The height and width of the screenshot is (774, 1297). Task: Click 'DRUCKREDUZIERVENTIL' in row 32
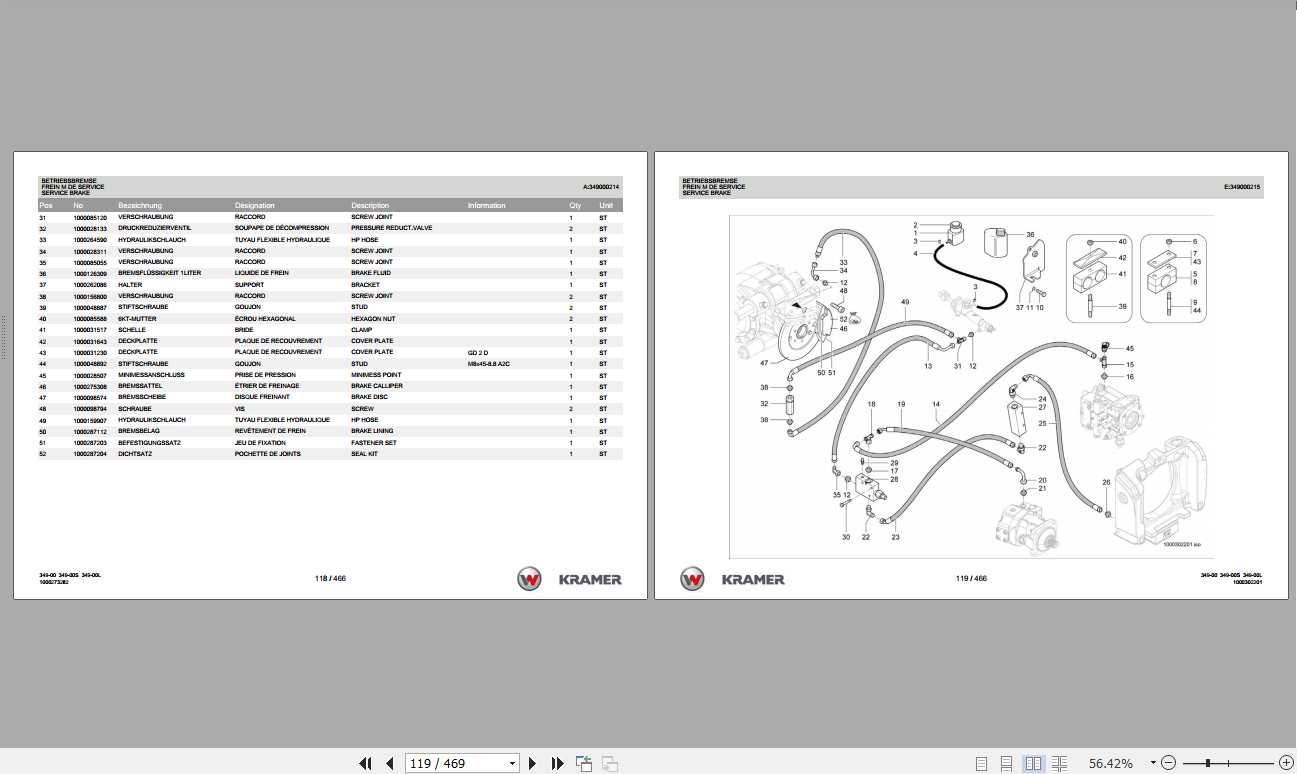tap(154, 229)
